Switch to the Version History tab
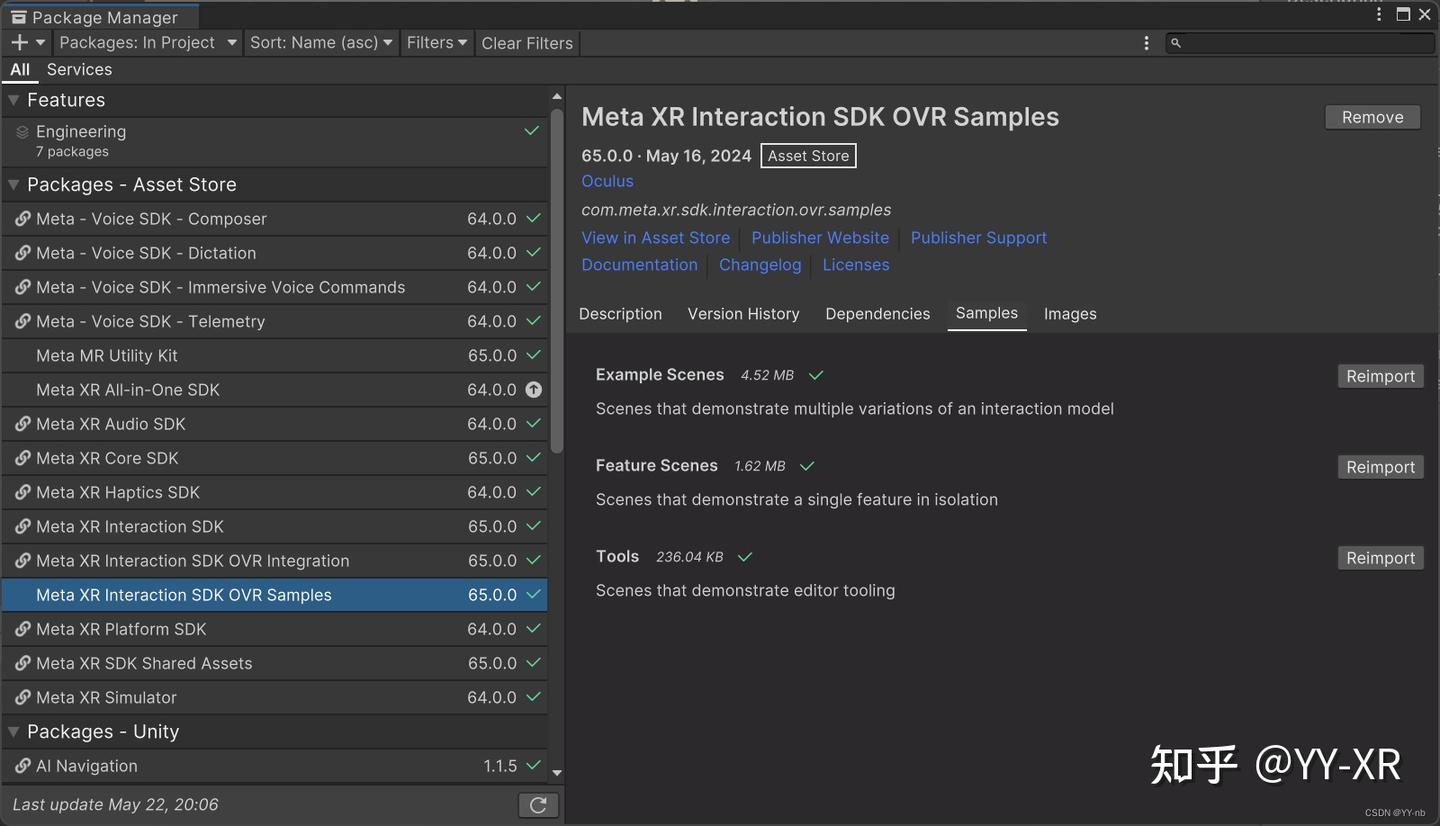 pyautogui.click(x=743, y=314)
